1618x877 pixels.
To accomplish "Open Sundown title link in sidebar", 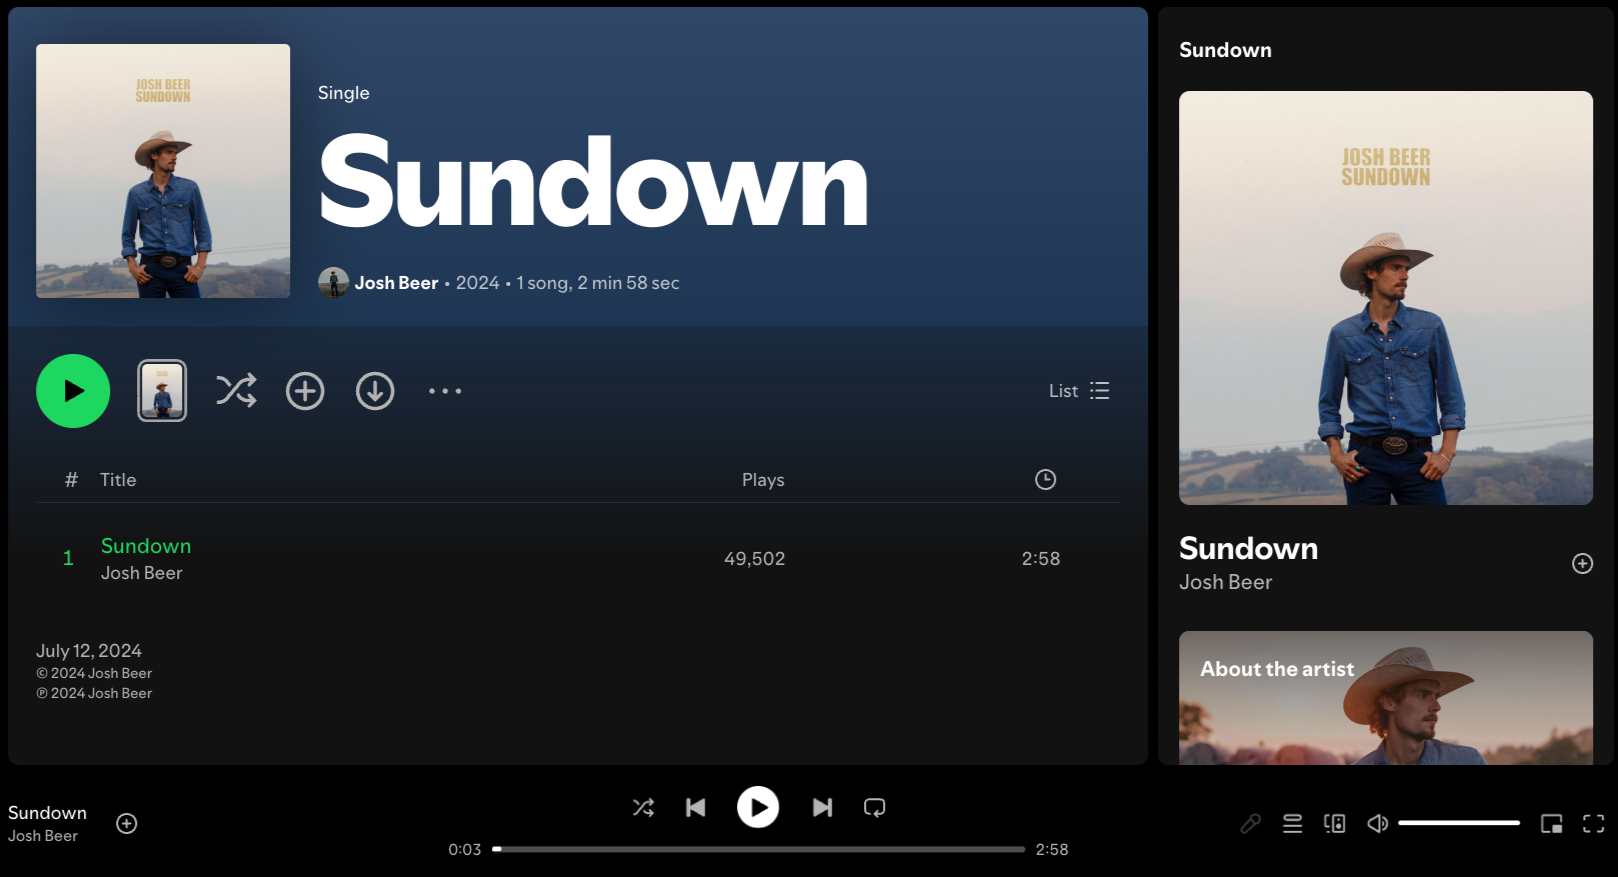I will pyautogui.click(x=1248, y=548).
